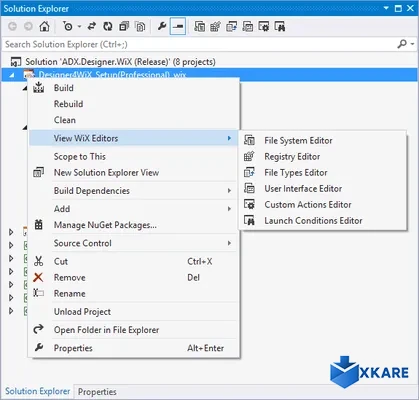Select the Solution 'ADX.Designer.WiX (Release)' node

[x=120, y=62]
